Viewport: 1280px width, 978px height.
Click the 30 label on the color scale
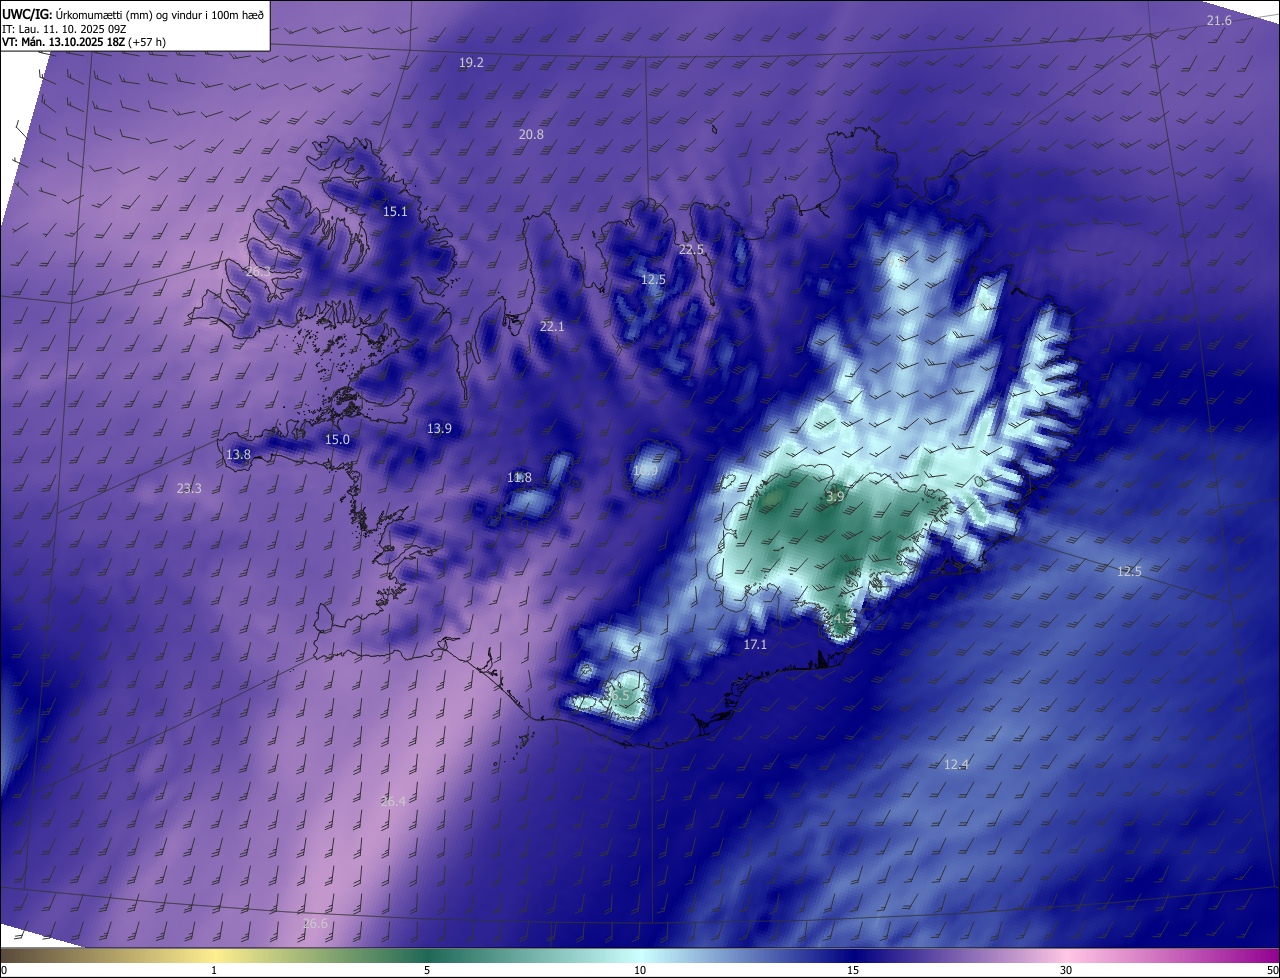(1066, 971)
